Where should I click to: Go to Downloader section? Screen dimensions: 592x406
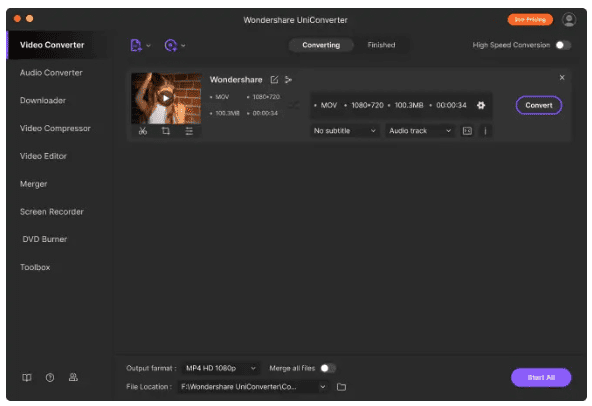[43, 100]
